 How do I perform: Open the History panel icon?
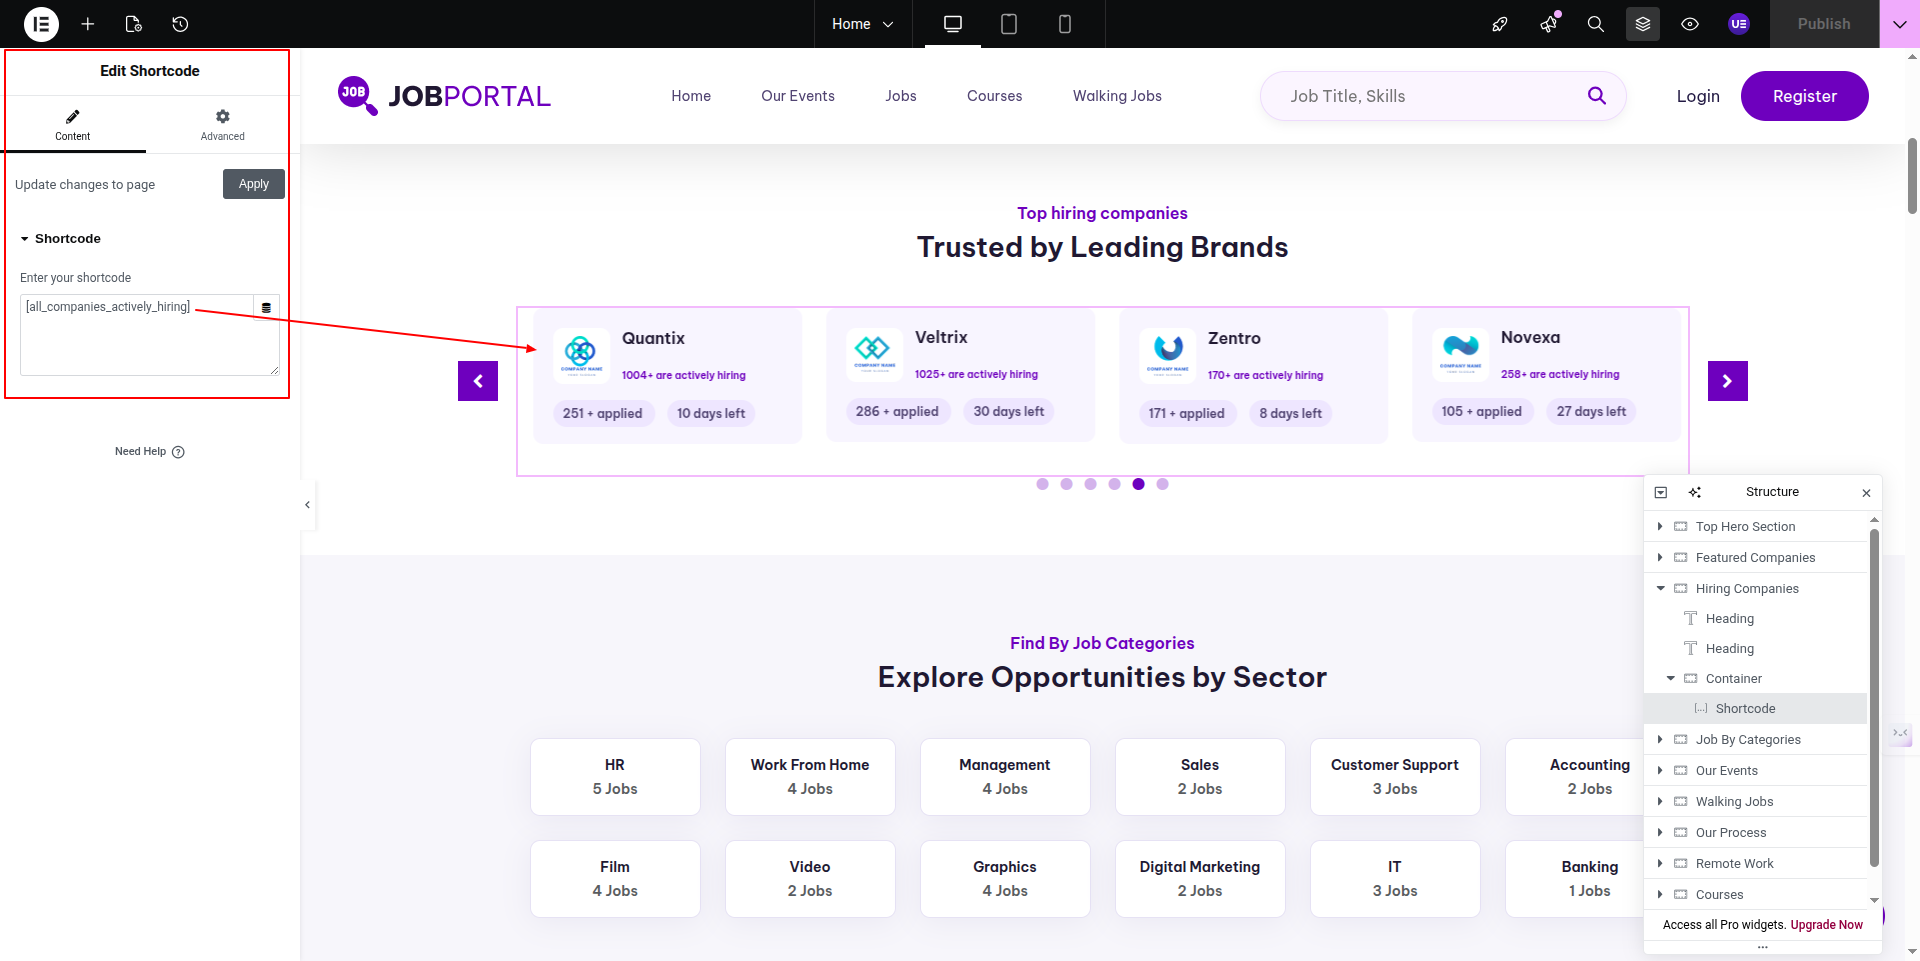pyautogui.click(x=180, y=24)
